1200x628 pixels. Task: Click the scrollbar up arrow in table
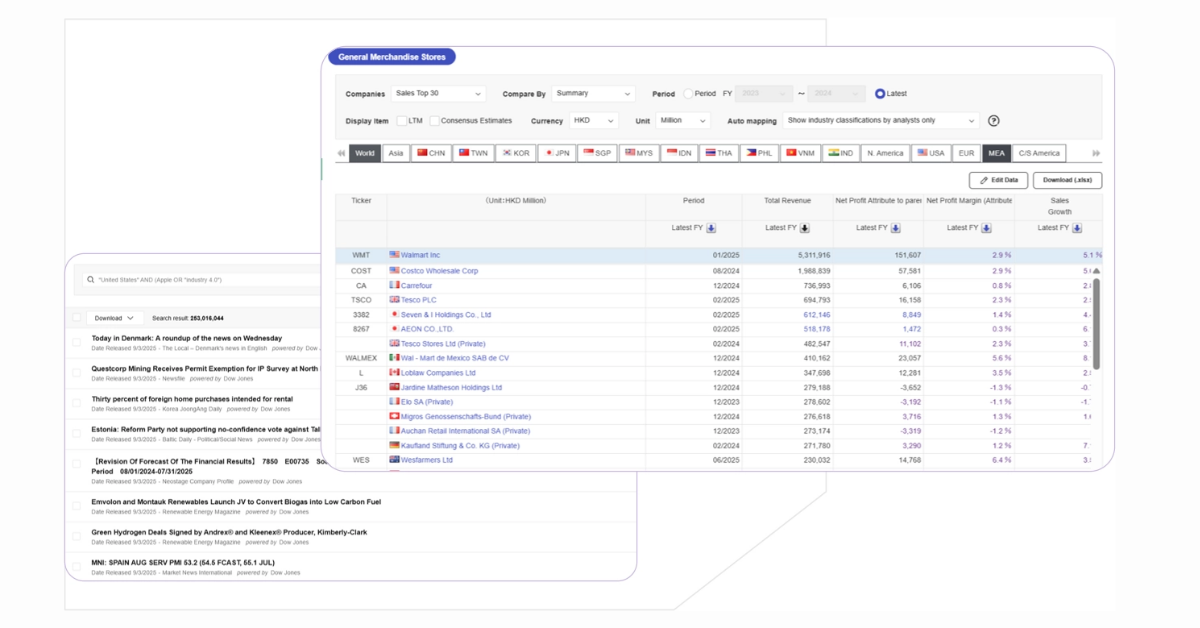[1096, 271]
